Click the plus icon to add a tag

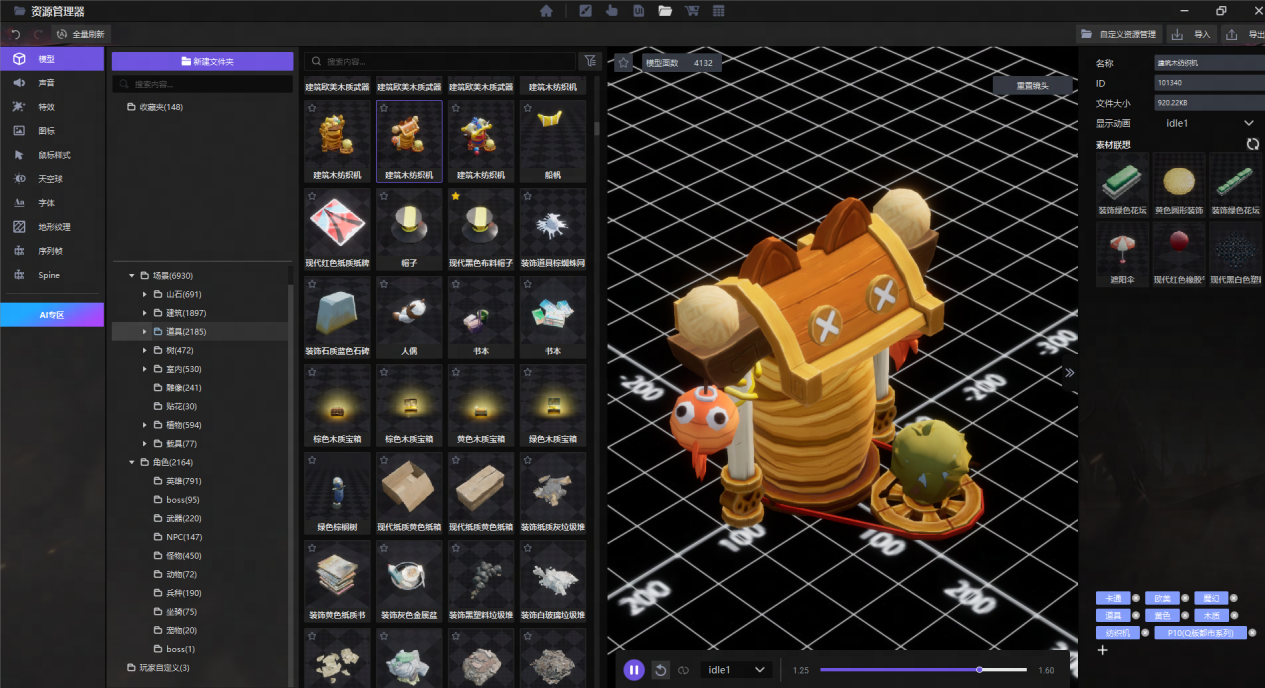click(x=1103, y=650)
